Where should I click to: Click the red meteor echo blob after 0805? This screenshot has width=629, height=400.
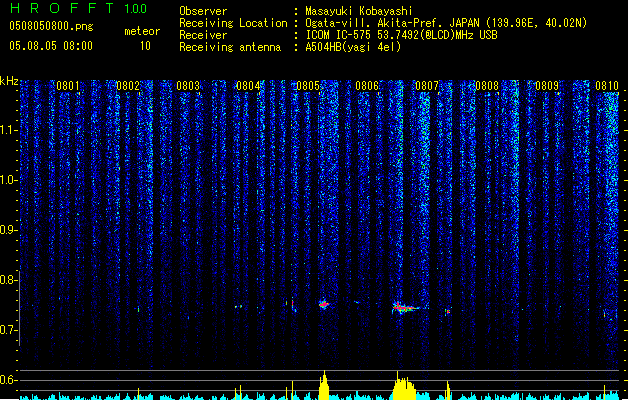click(x=324, y=305)
